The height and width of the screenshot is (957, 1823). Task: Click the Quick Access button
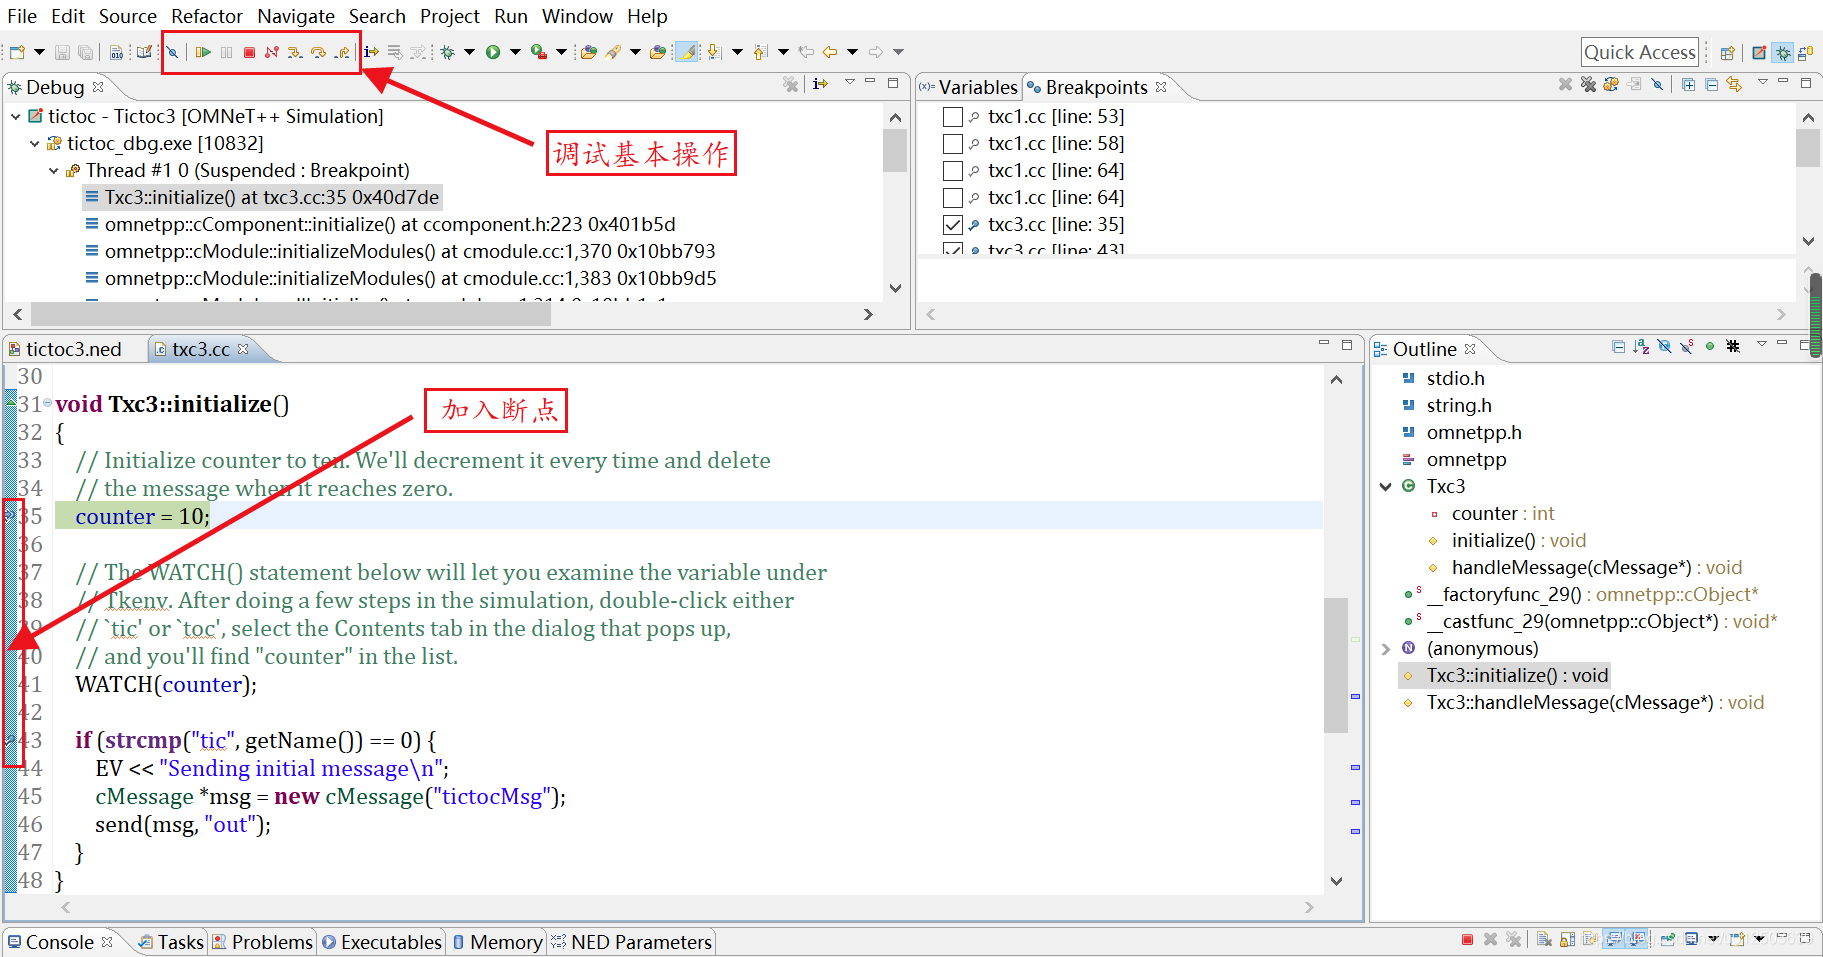1640,51
